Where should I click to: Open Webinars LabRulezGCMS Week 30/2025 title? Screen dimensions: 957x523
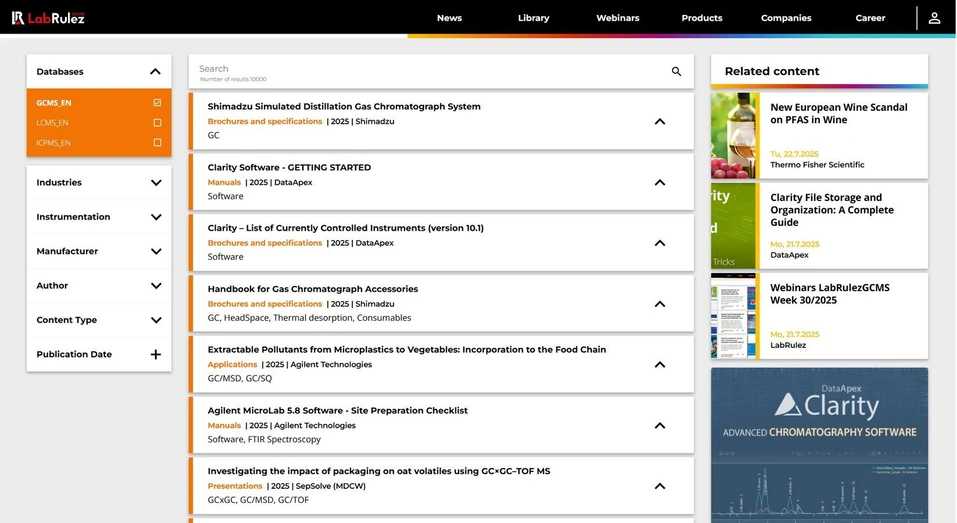(x=830, y=294)
